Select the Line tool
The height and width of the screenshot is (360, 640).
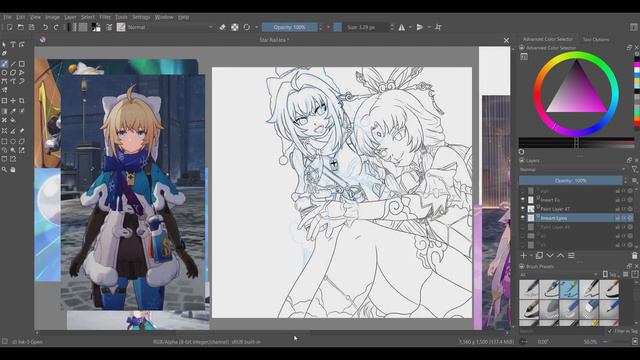(x=13, y=64)
